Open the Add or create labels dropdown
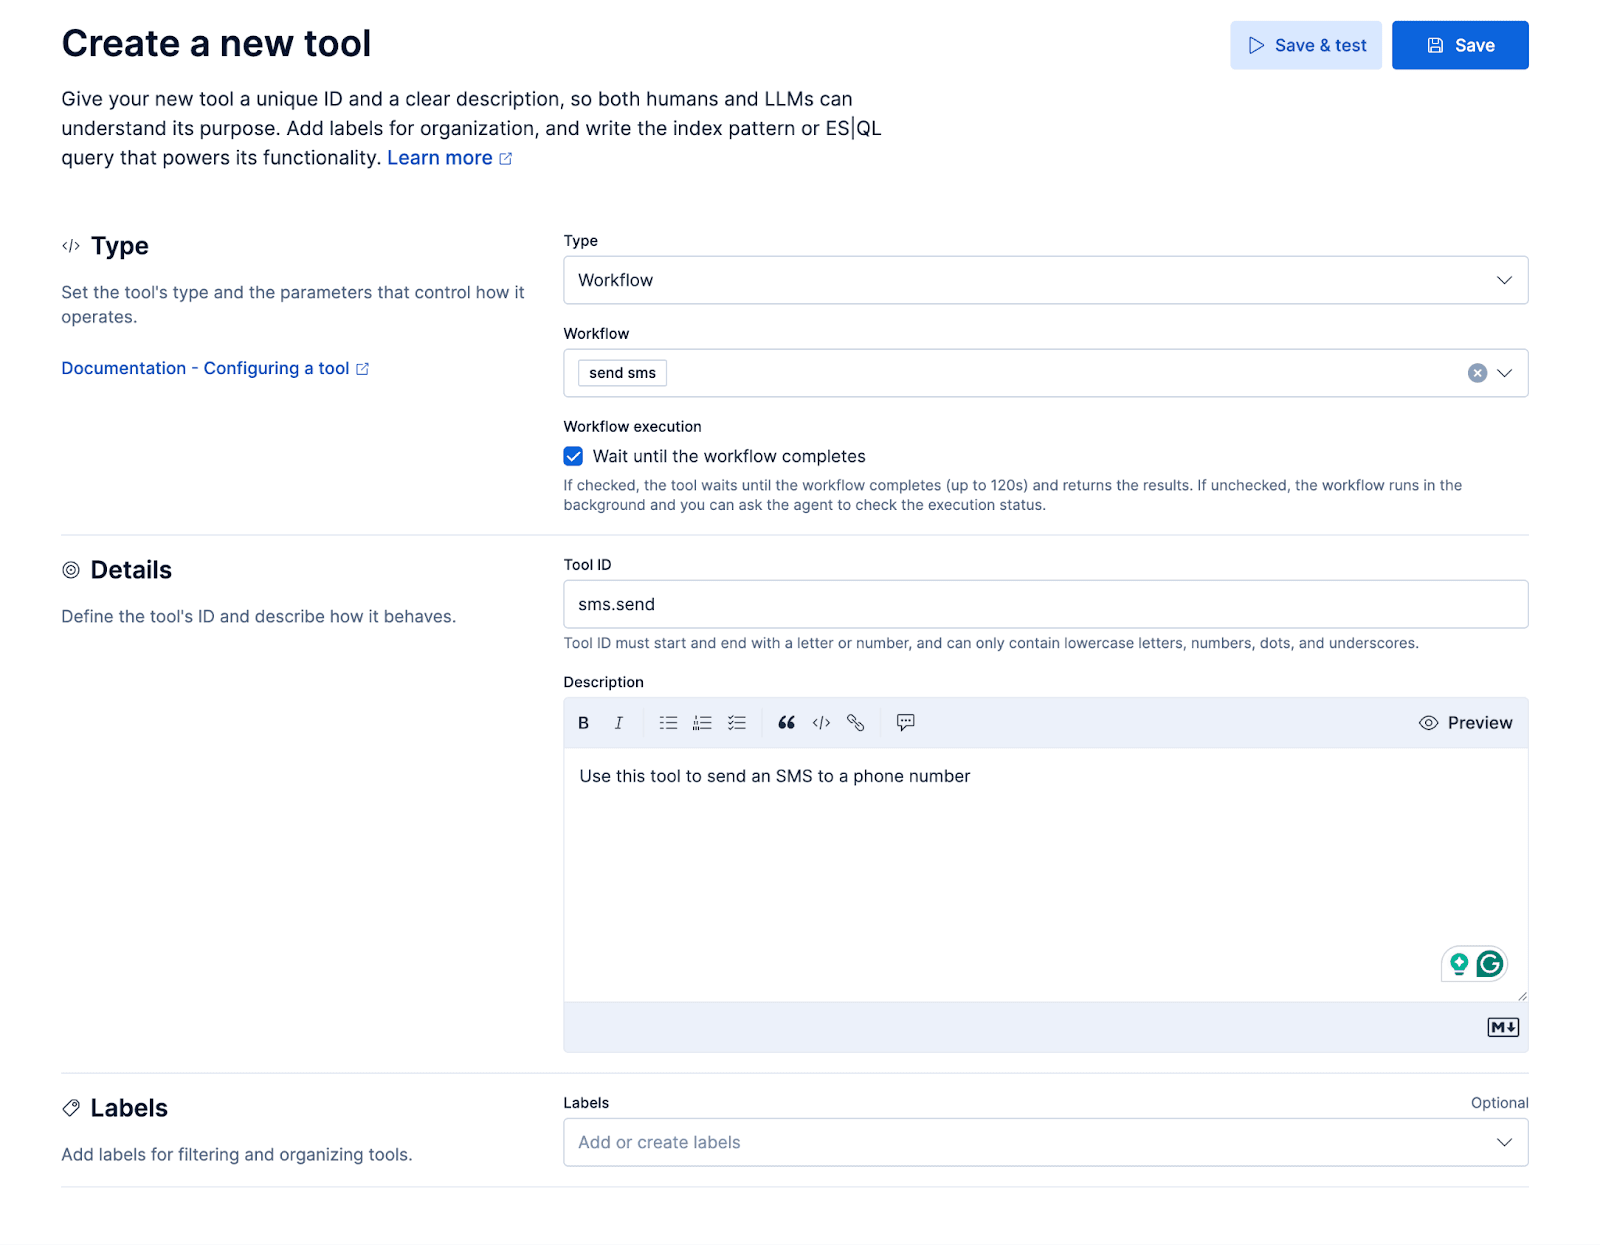The width and height of the screenshot is (1600, 1245). 1045,1141
